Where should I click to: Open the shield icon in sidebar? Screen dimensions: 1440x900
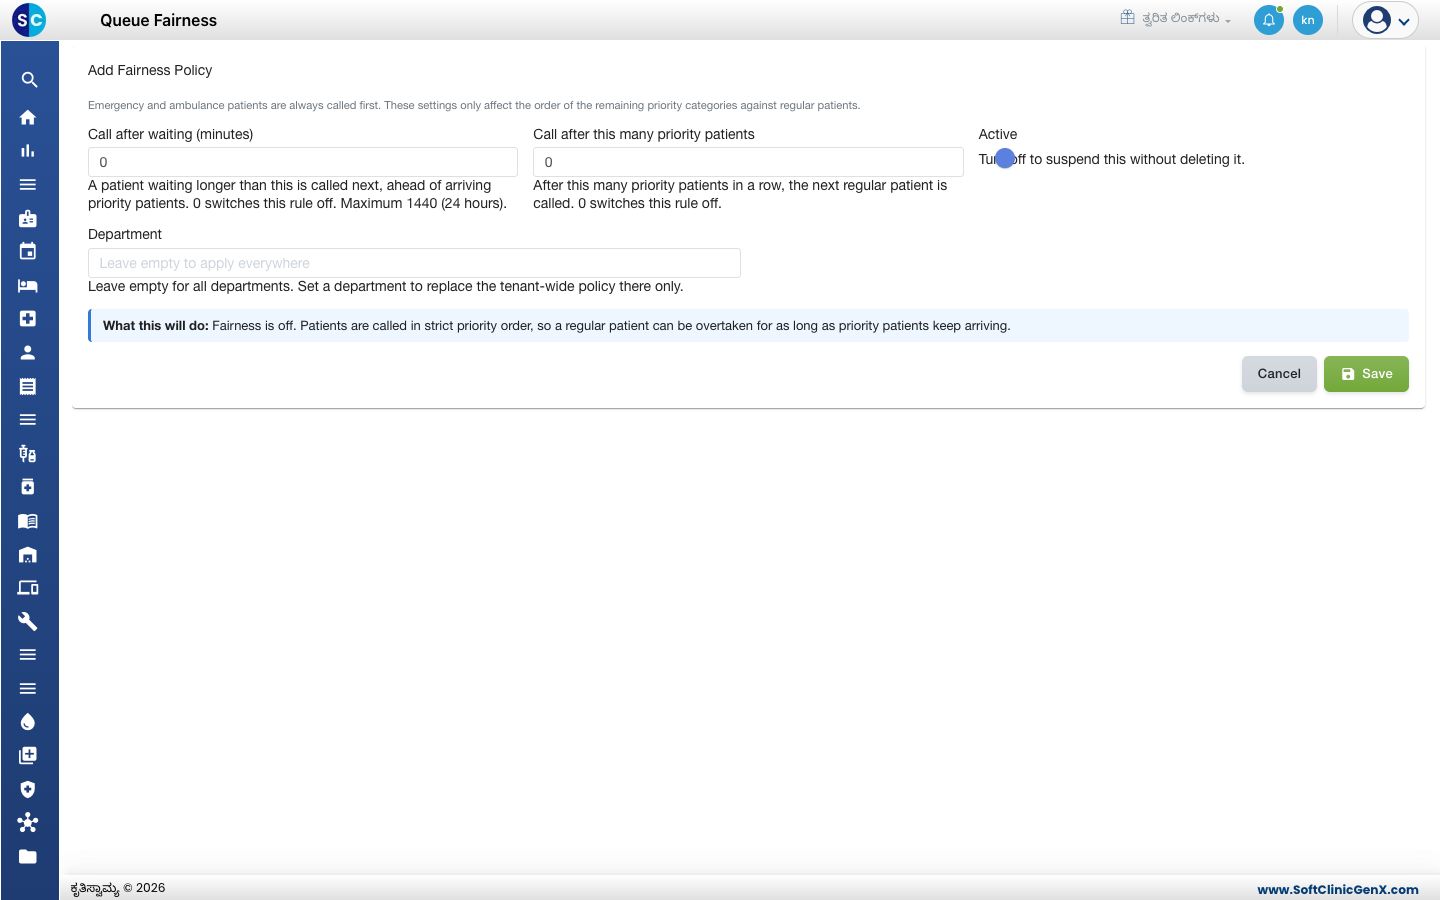28,789
